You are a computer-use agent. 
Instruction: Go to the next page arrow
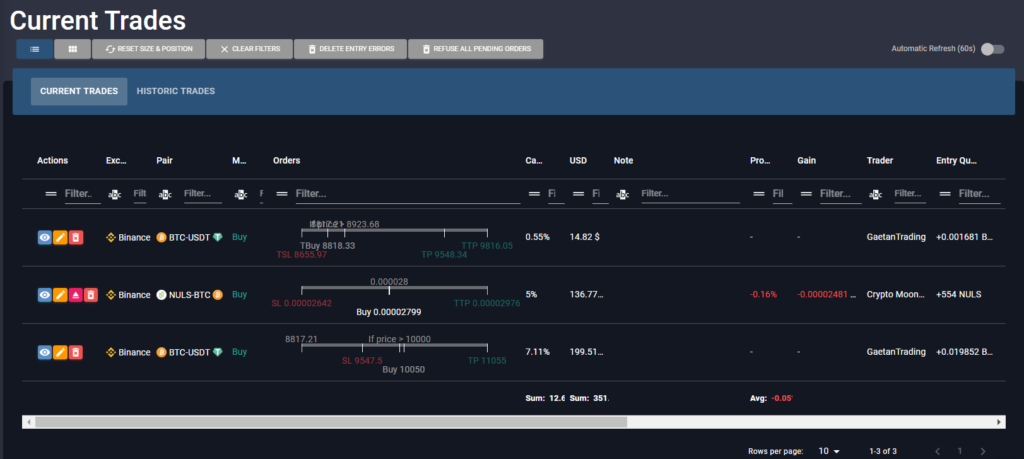pos(982,451)
